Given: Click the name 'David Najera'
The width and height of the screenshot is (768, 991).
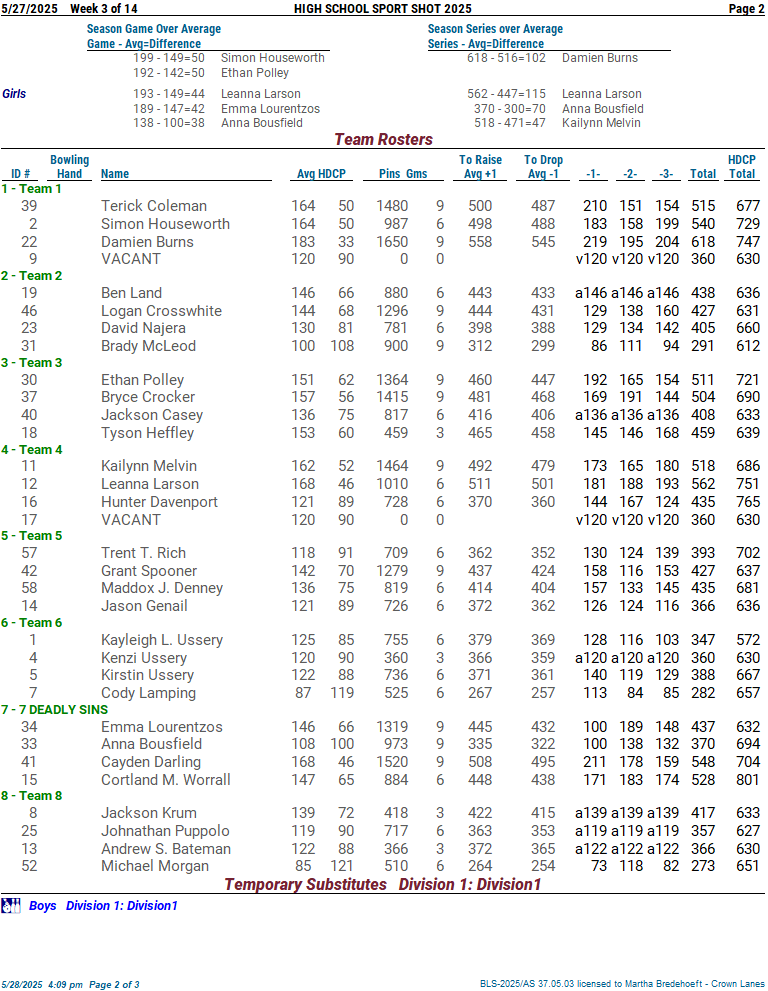Looking at the screenshot, I should pyautogui.click(x=143, y=328).
